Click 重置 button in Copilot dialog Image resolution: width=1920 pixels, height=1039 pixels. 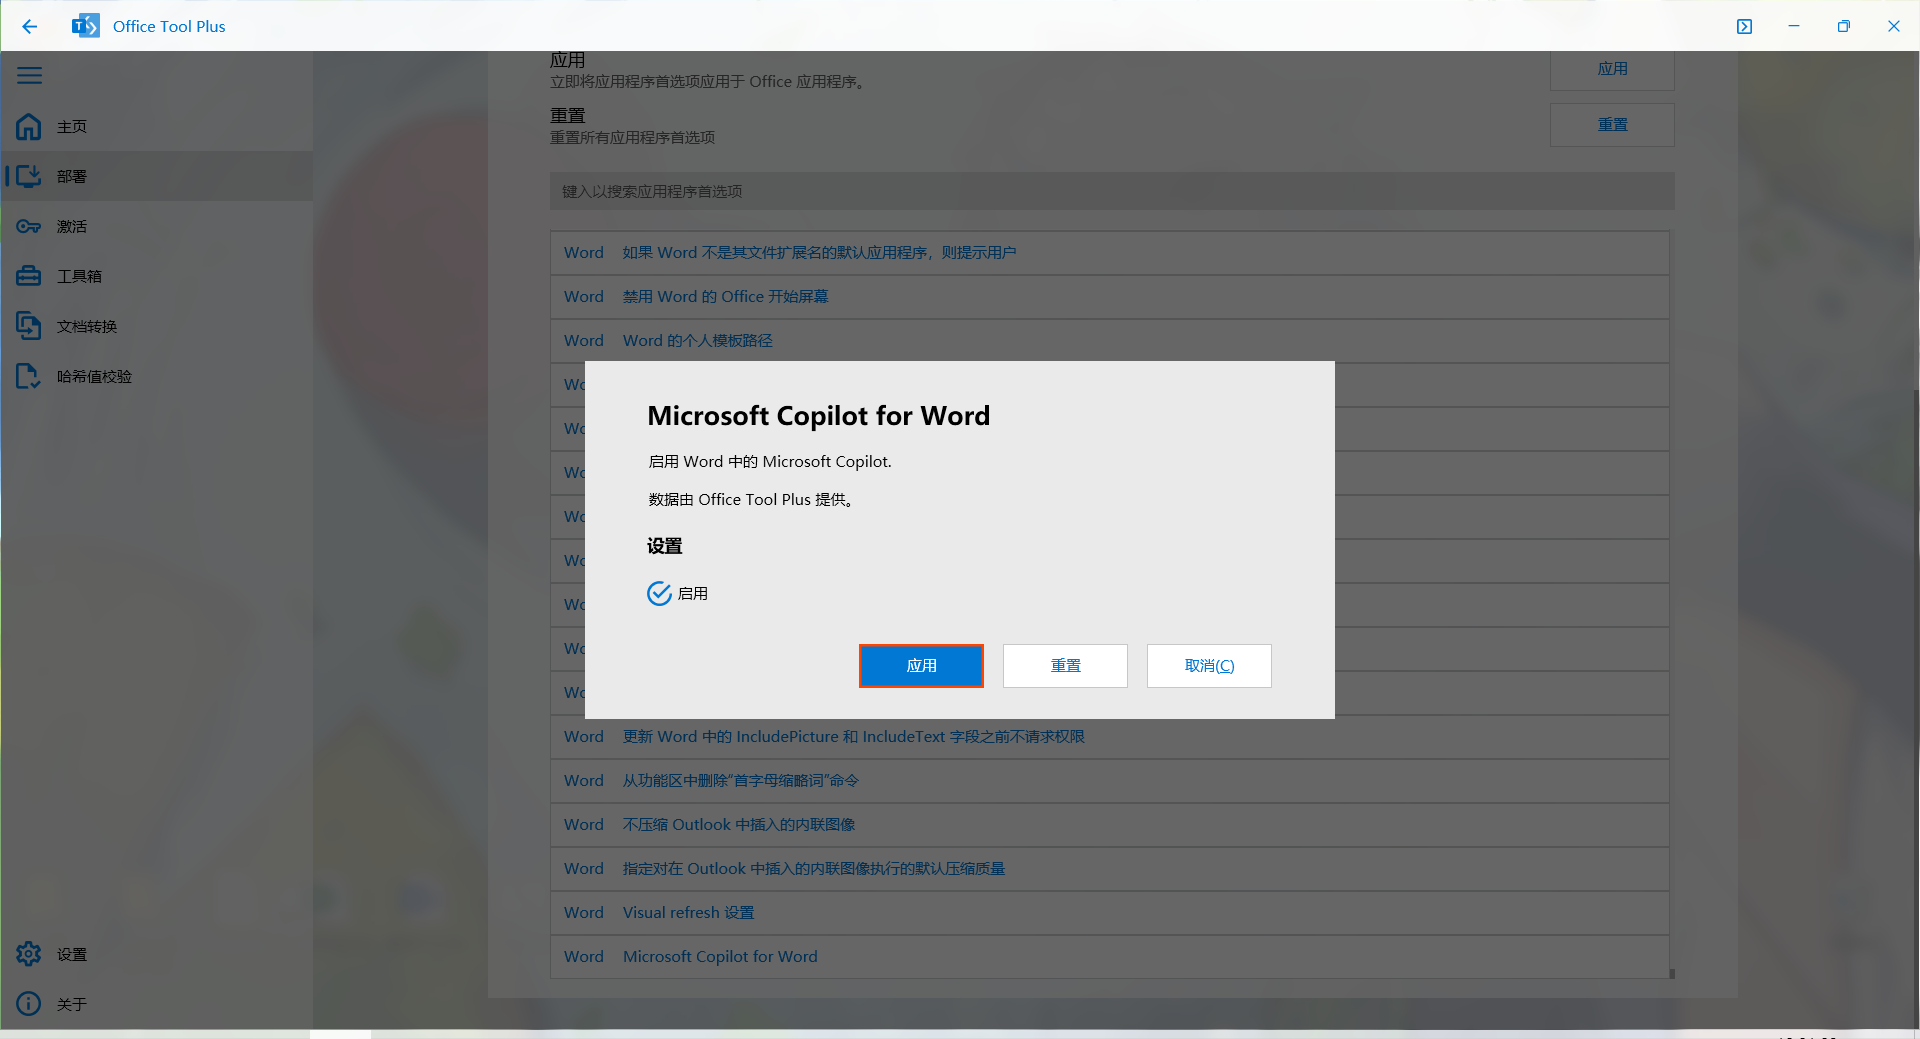[x=1065, y=666]
